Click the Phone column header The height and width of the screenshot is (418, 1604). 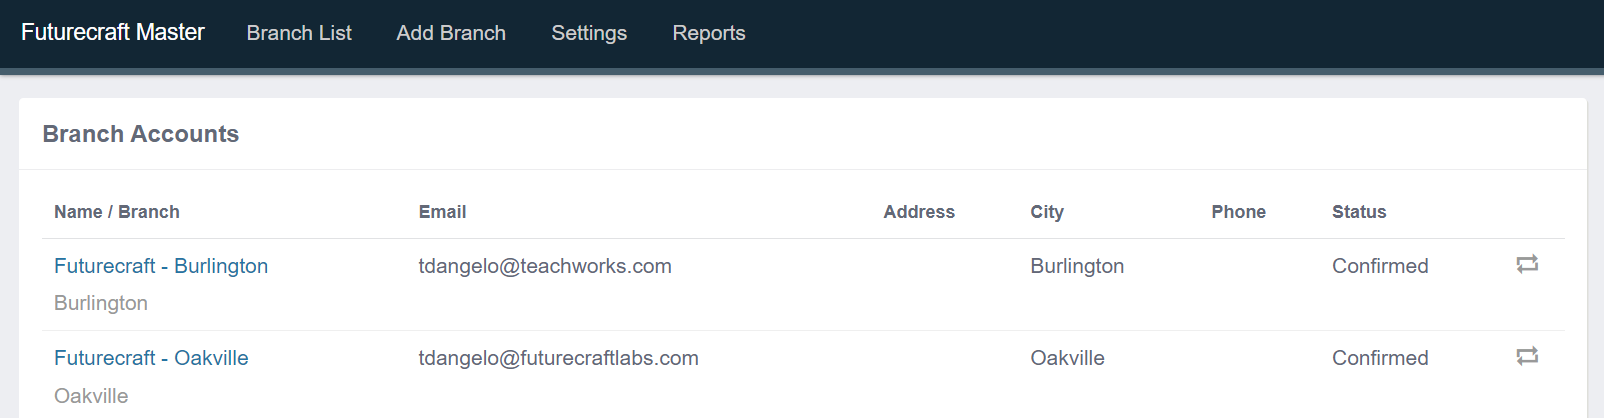tap(1239, 212)
